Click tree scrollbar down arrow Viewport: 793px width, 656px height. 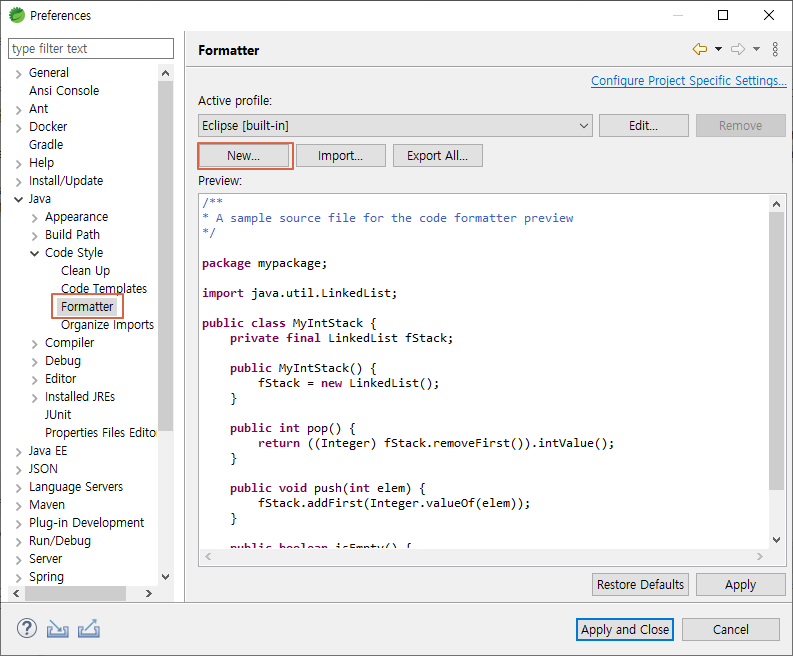click(165, 577)
